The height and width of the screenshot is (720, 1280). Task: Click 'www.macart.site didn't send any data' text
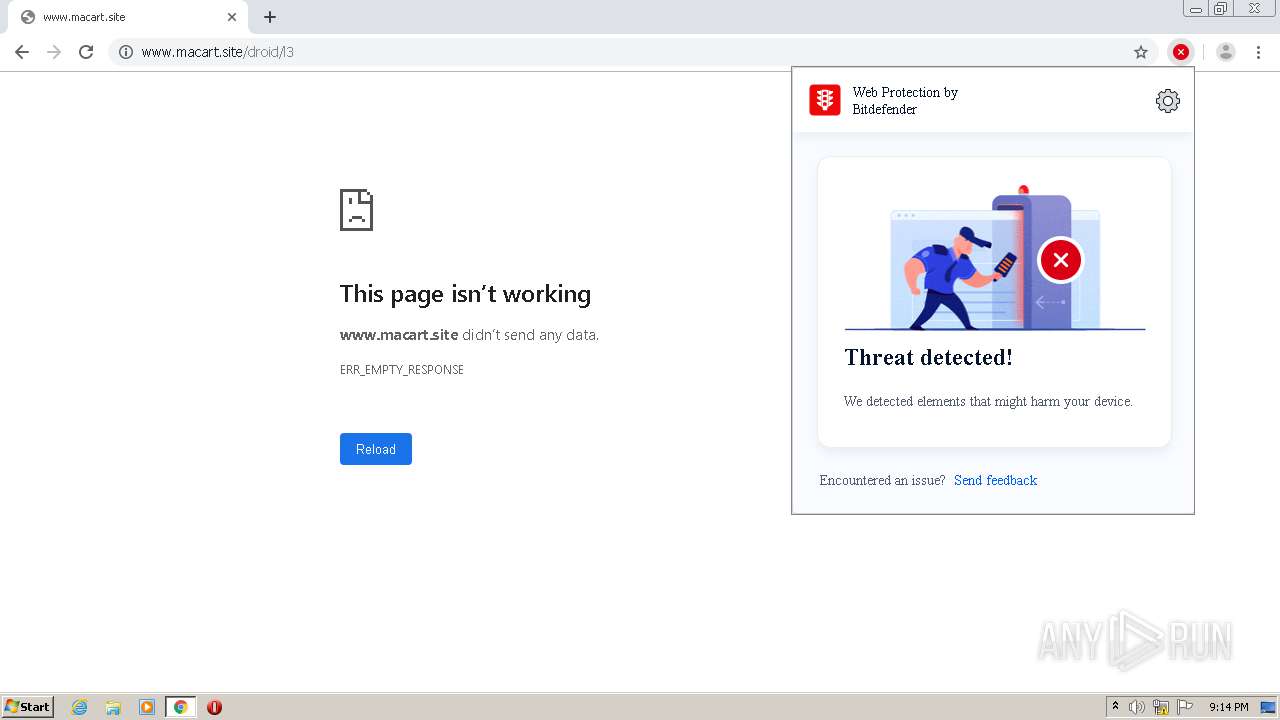coord(469,335)
